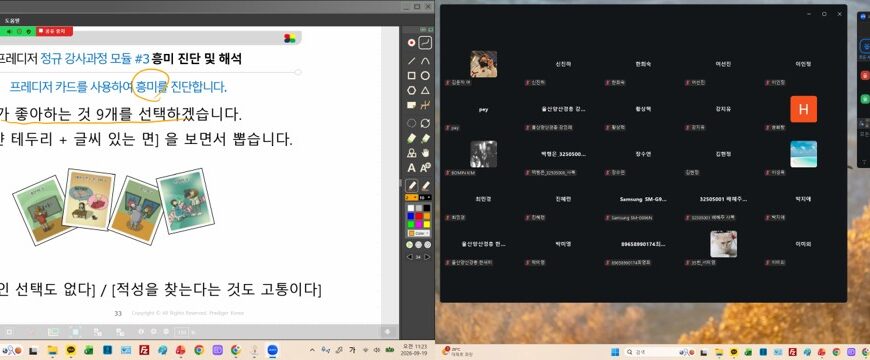The width and height of the screenshot is (870, 360).
Task: Click the rotate refresh arrow tool
Action: point(425,123)
